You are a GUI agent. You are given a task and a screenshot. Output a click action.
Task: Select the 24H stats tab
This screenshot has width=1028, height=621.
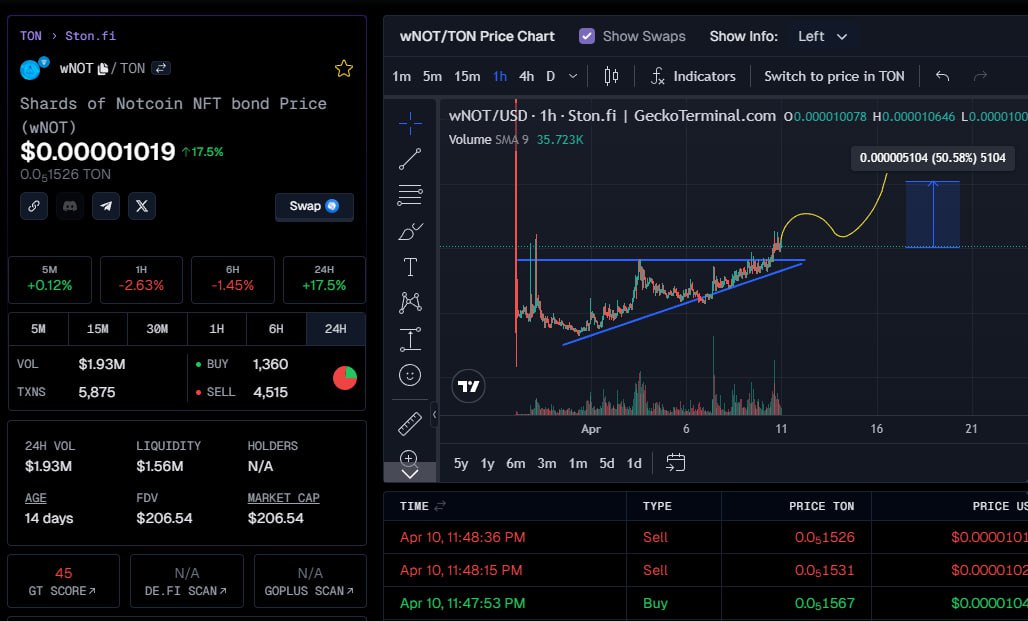point(336,329)
